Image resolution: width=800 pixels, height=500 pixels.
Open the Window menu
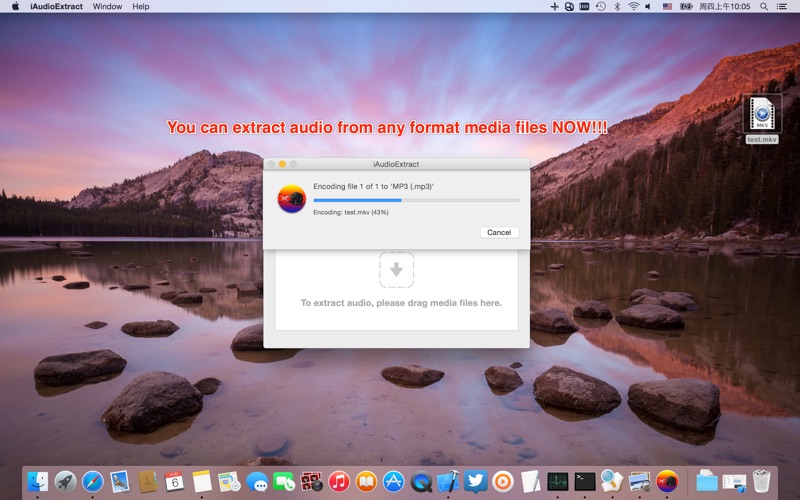pyautogui.click(x=107, y=6)
